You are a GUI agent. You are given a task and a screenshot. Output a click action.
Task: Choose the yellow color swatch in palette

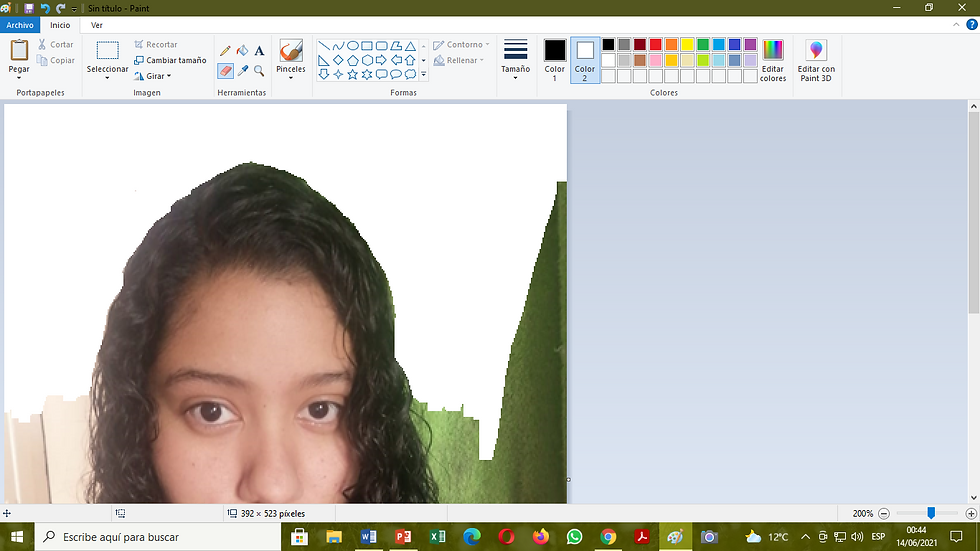point(687,44)
